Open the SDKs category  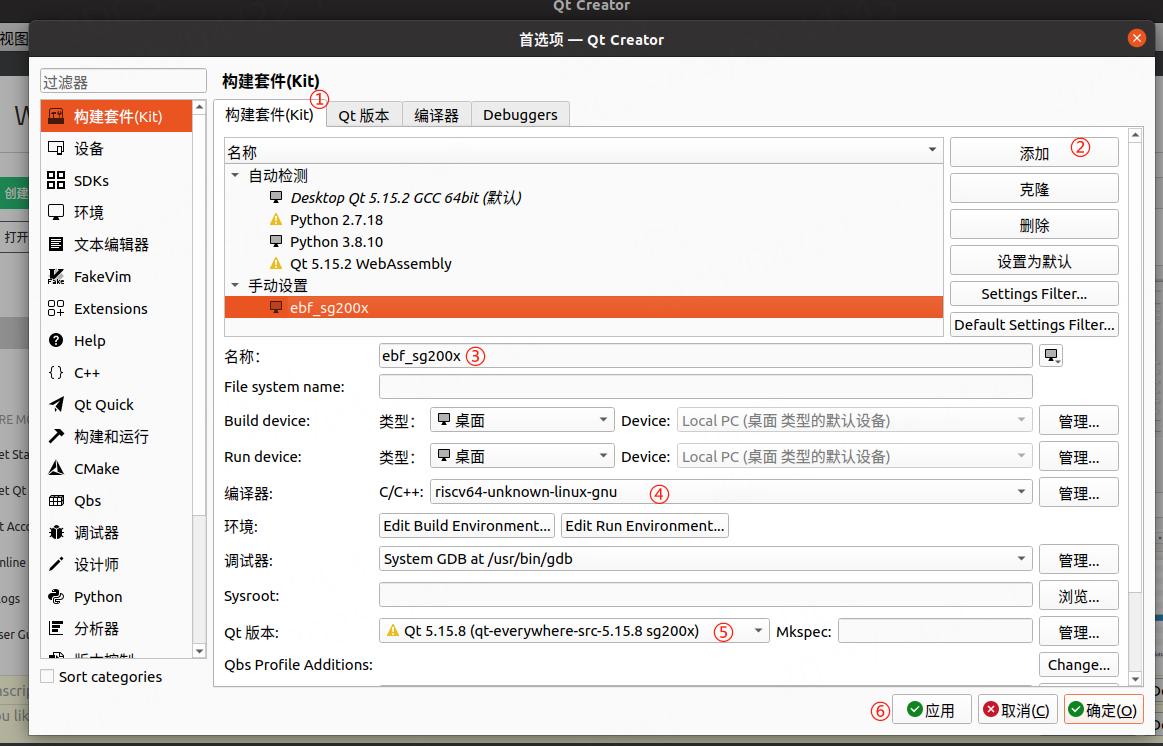116,180
